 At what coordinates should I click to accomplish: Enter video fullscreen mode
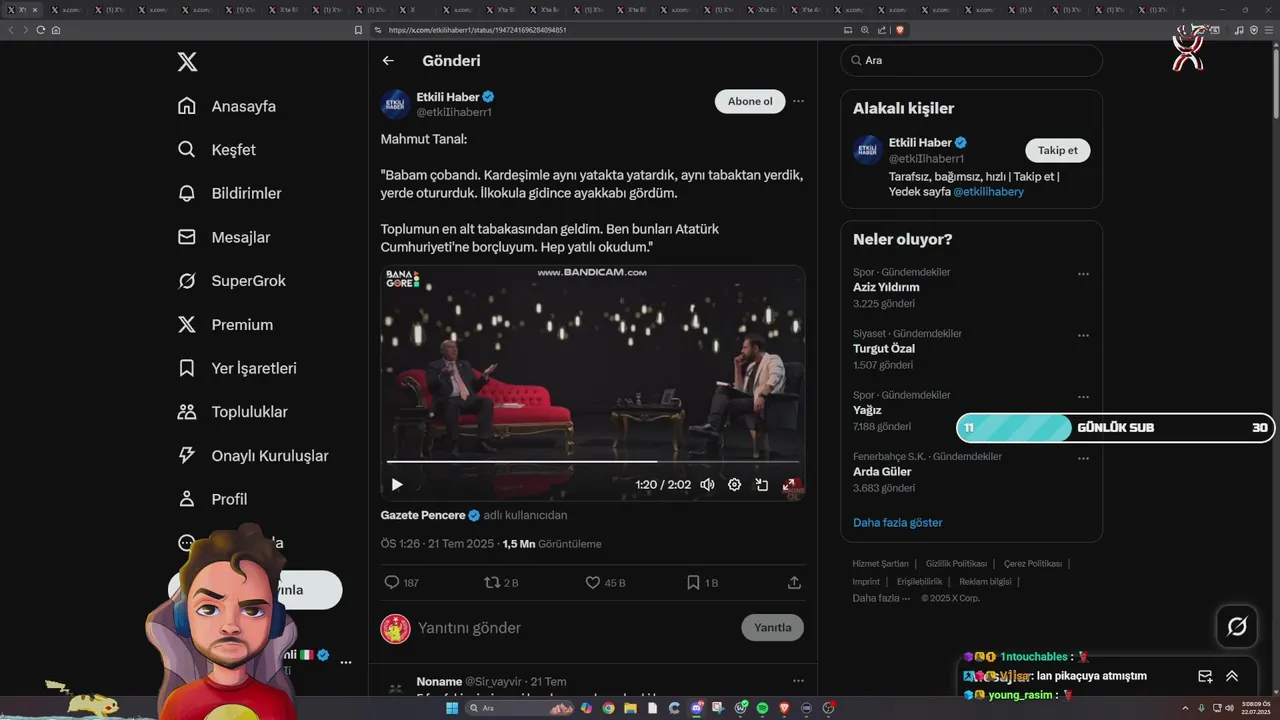[789, 485]
